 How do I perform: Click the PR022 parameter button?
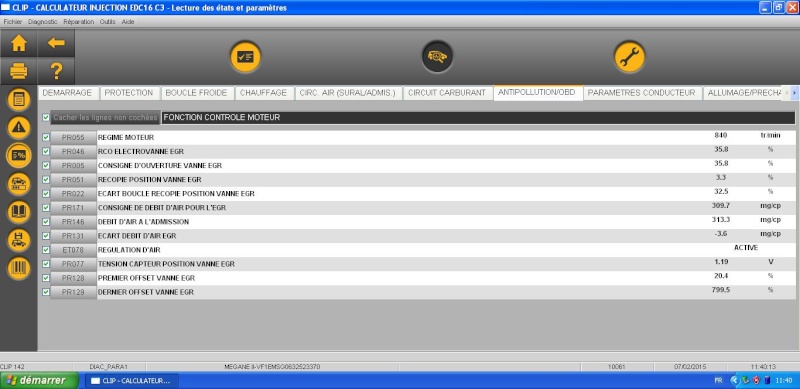coord(73,193)
